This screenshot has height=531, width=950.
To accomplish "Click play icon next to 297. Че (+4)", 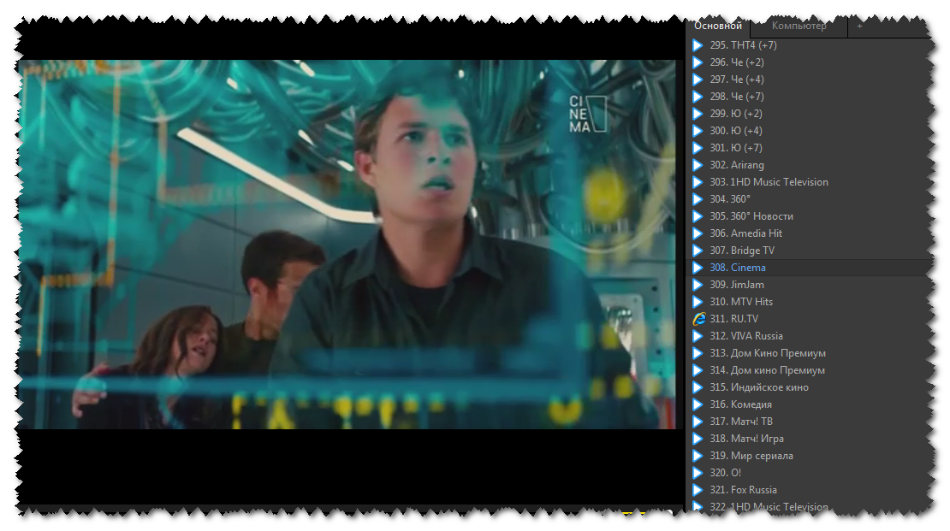I will tap(698, 79).
